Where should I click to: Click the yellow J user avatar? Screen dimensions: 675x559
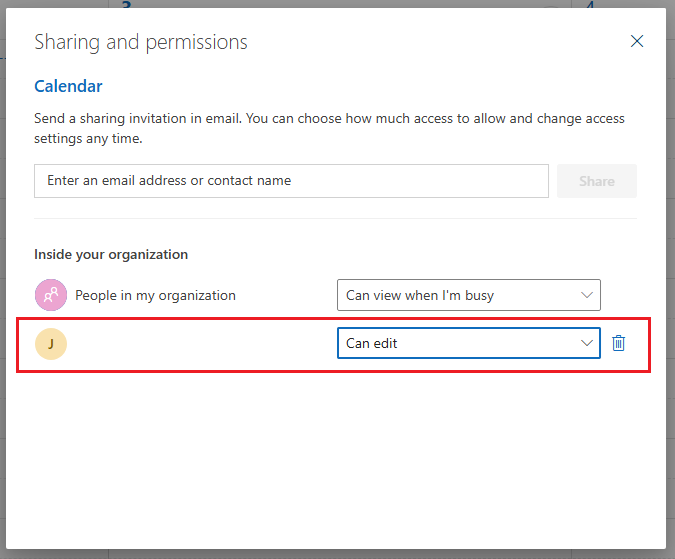coord(51,344)
